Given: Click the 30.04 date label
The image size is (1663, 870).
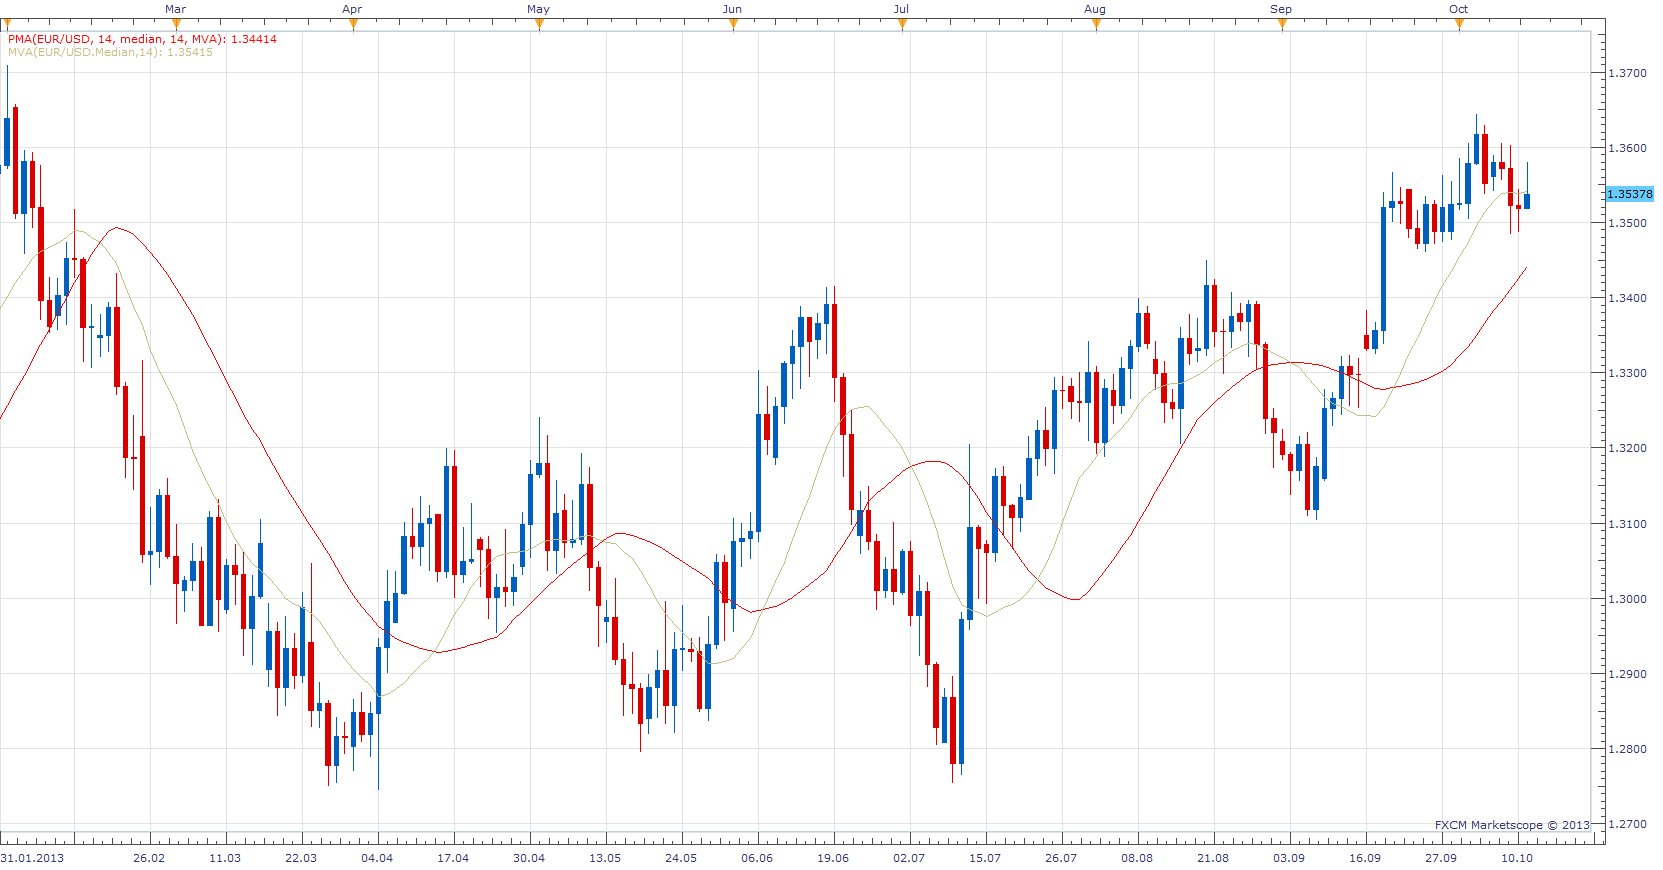Looking at the screenshot, I should 529,858.
